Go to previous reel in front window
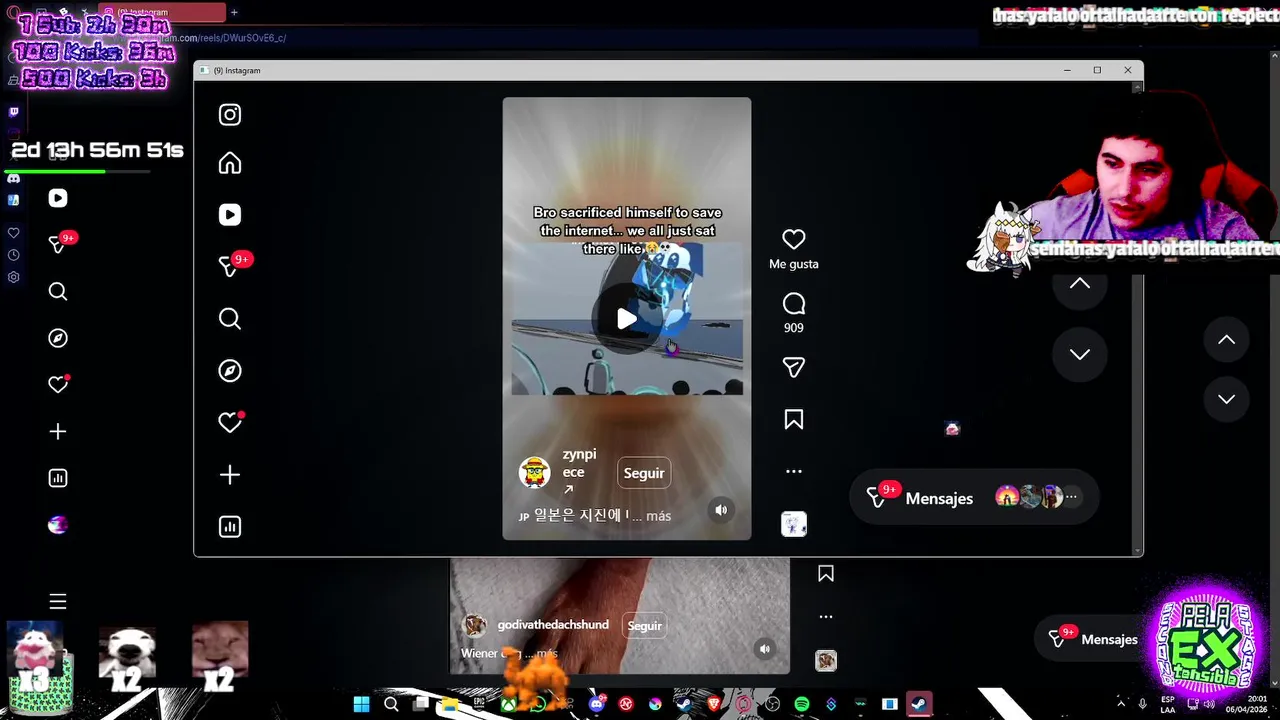 pos(1080,283)
